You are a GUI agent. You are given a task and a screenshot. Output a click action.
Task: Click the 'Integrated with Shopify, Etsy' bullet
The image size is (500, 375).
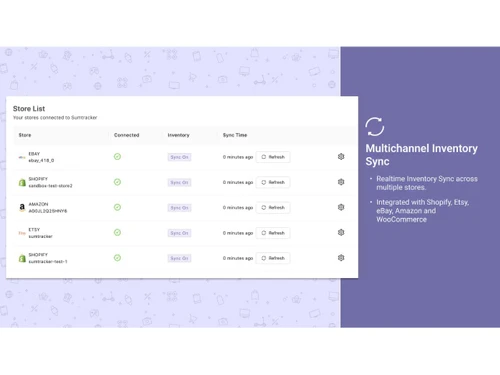[423, 211]
